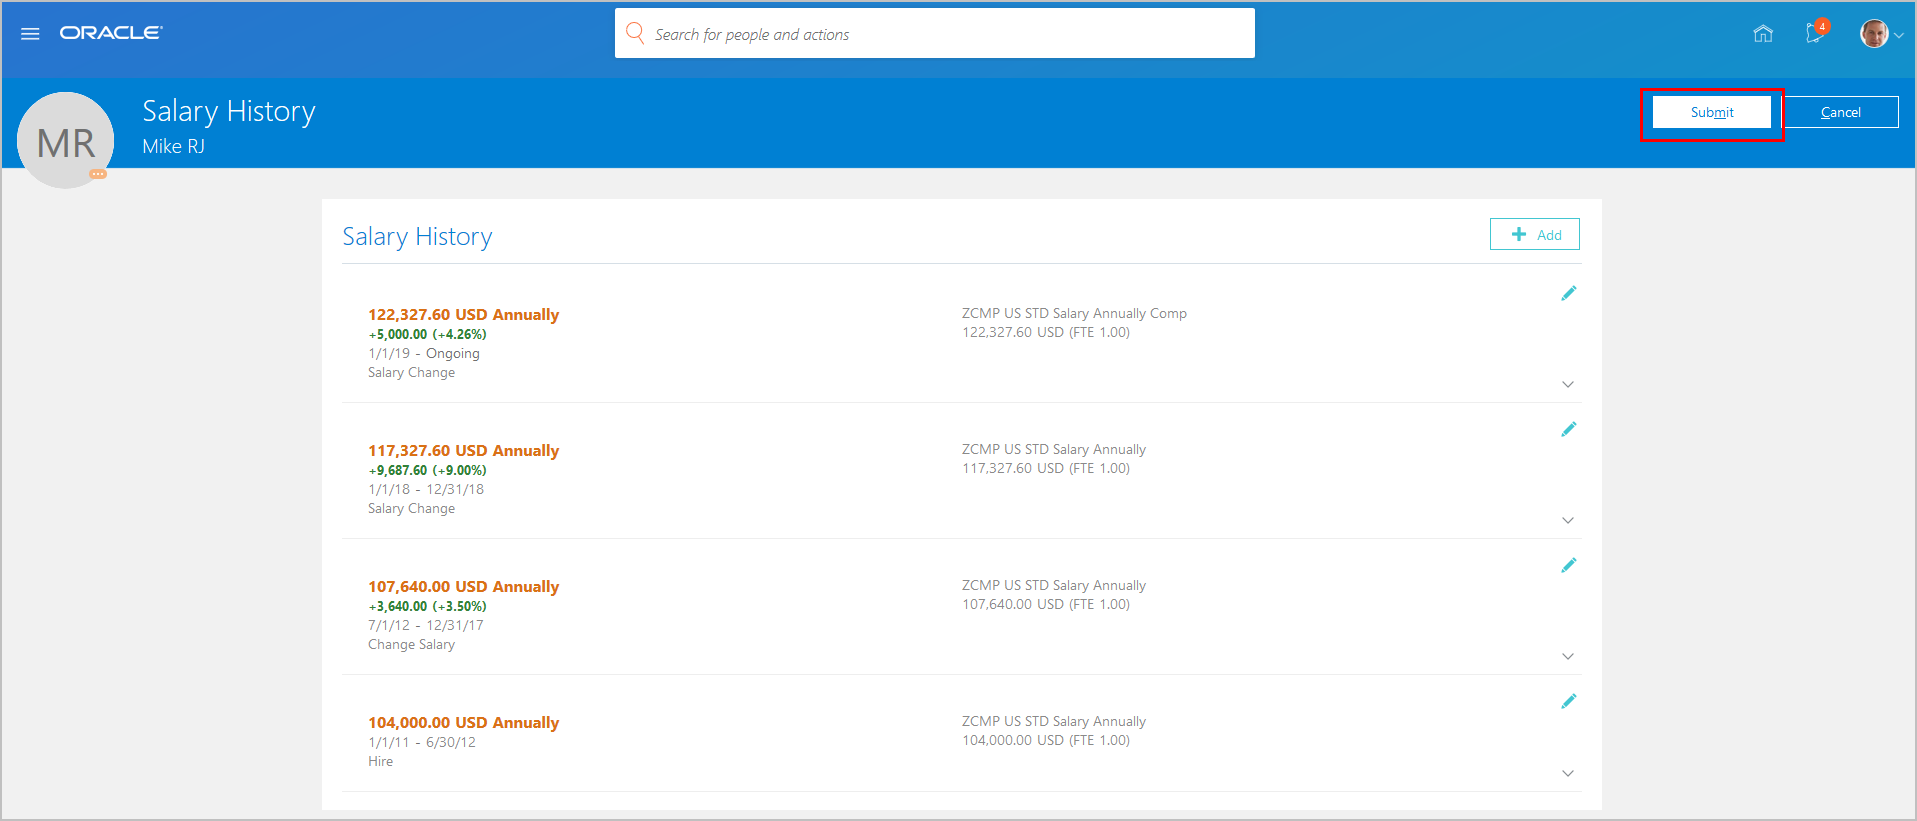Image resolution: width=1917 pixels, height=821 pixels.
Task: Open the notifications flag icon
Action: (1815, 34)
